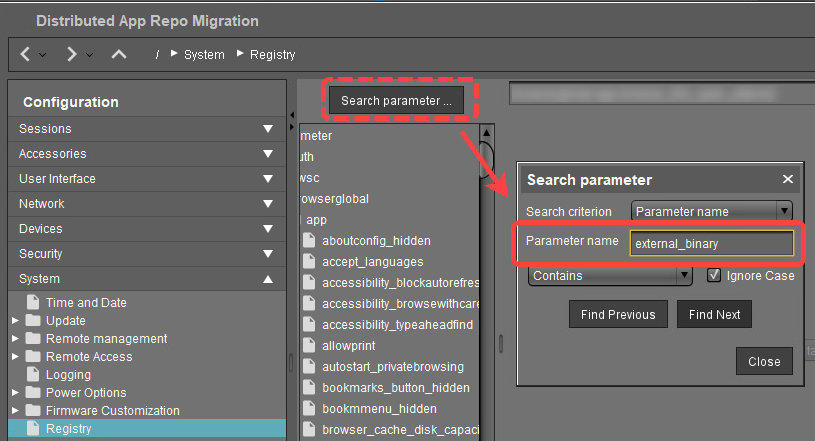Viewport: 815px width, 441px height.
Task: Expand the Power Options tree node
Action: click(x=15, y=393)
